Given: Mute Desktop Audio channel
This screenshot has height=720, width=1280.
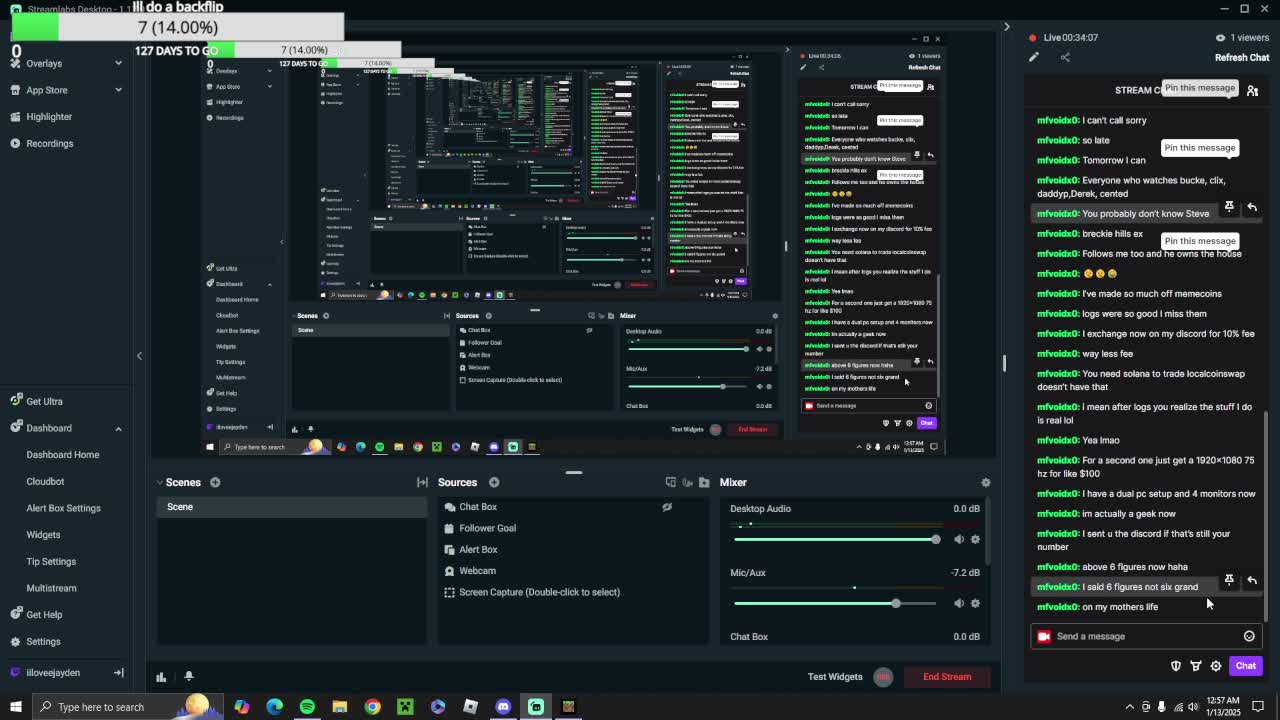Looking at the screenshot, I should [x=958, y=539].
